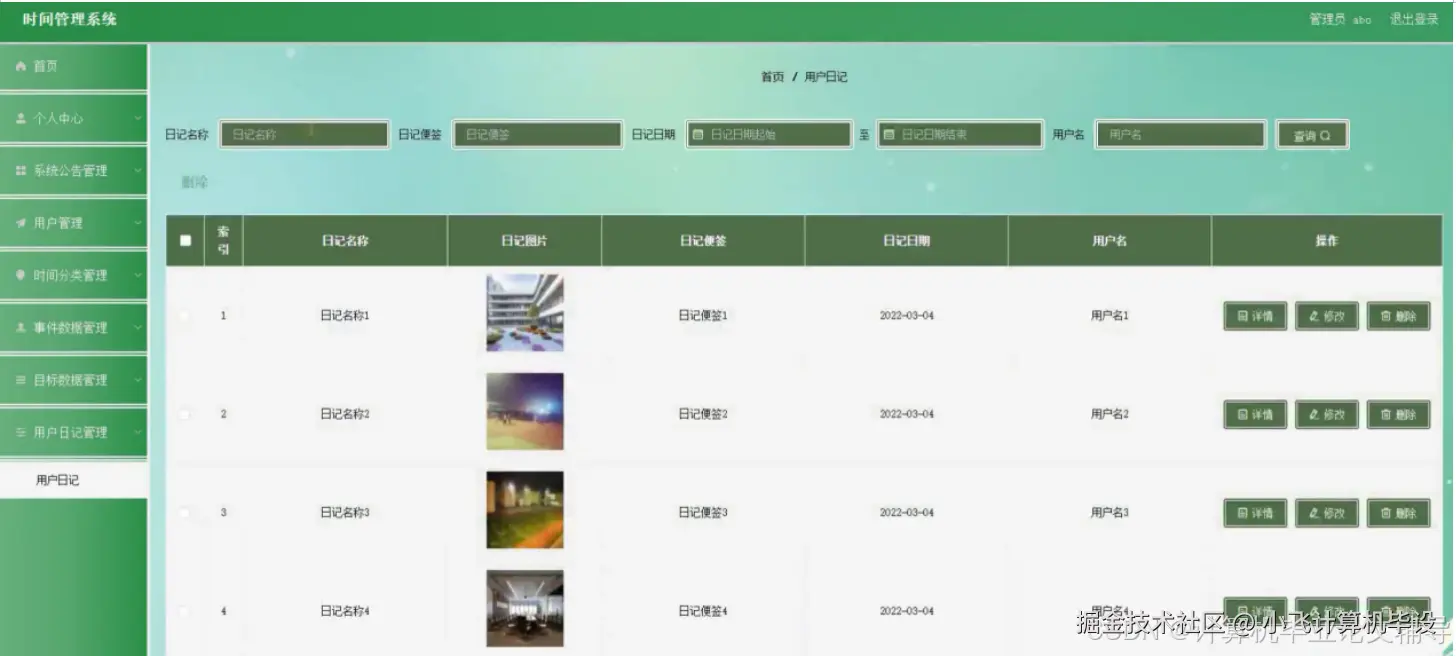Click the 管理员 abc user label
1456x656 pixels.
1340,19
